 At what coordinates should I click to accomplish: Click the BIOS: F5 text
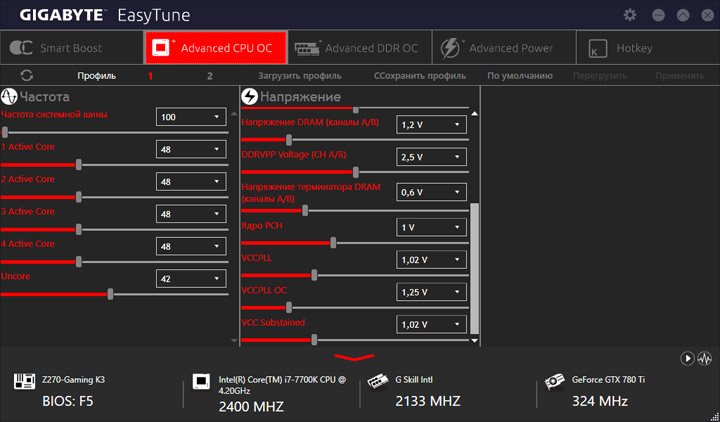[68, 401]
